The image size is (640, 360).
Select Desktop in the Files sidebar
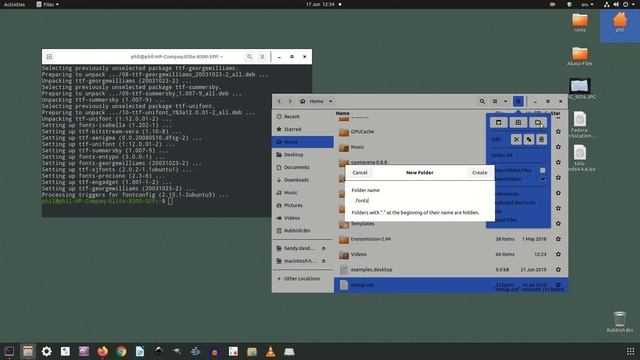303,154
